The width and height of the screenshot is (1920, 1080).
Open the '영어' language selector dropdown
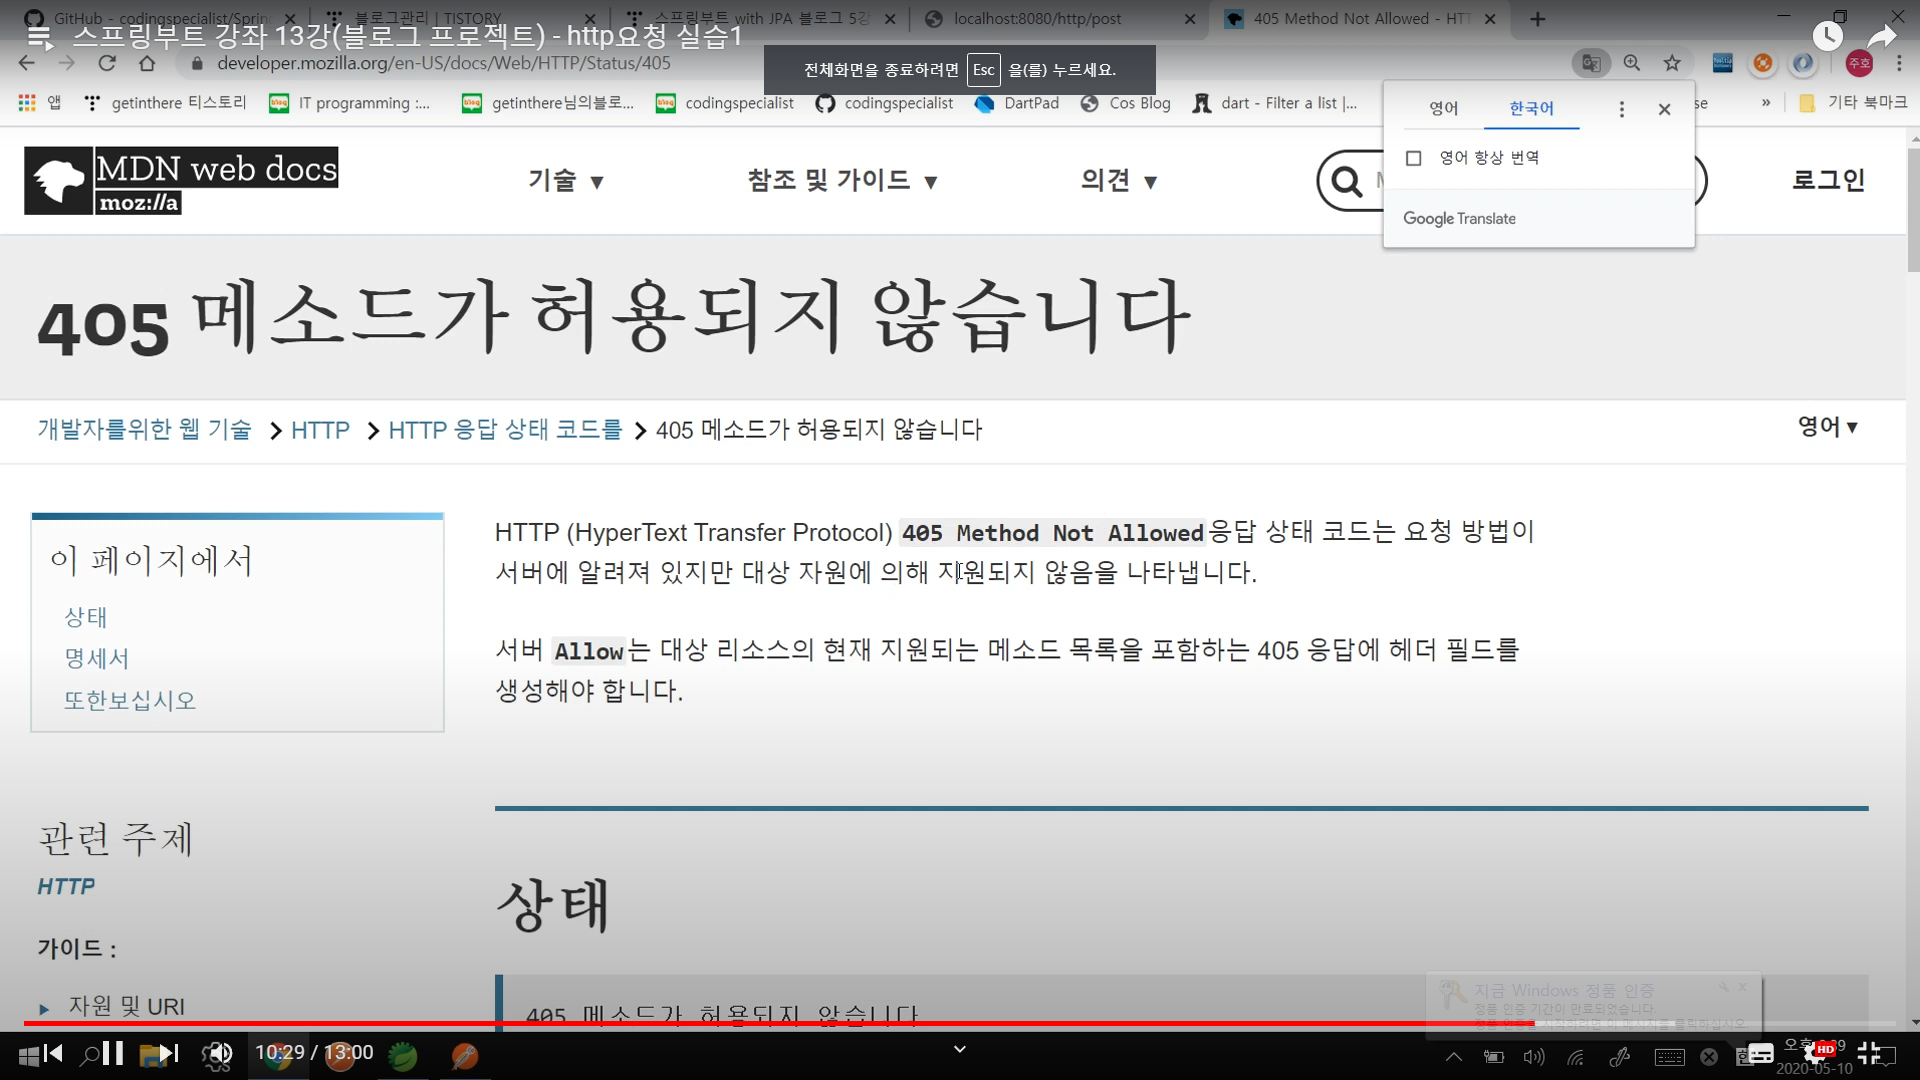1827,427
